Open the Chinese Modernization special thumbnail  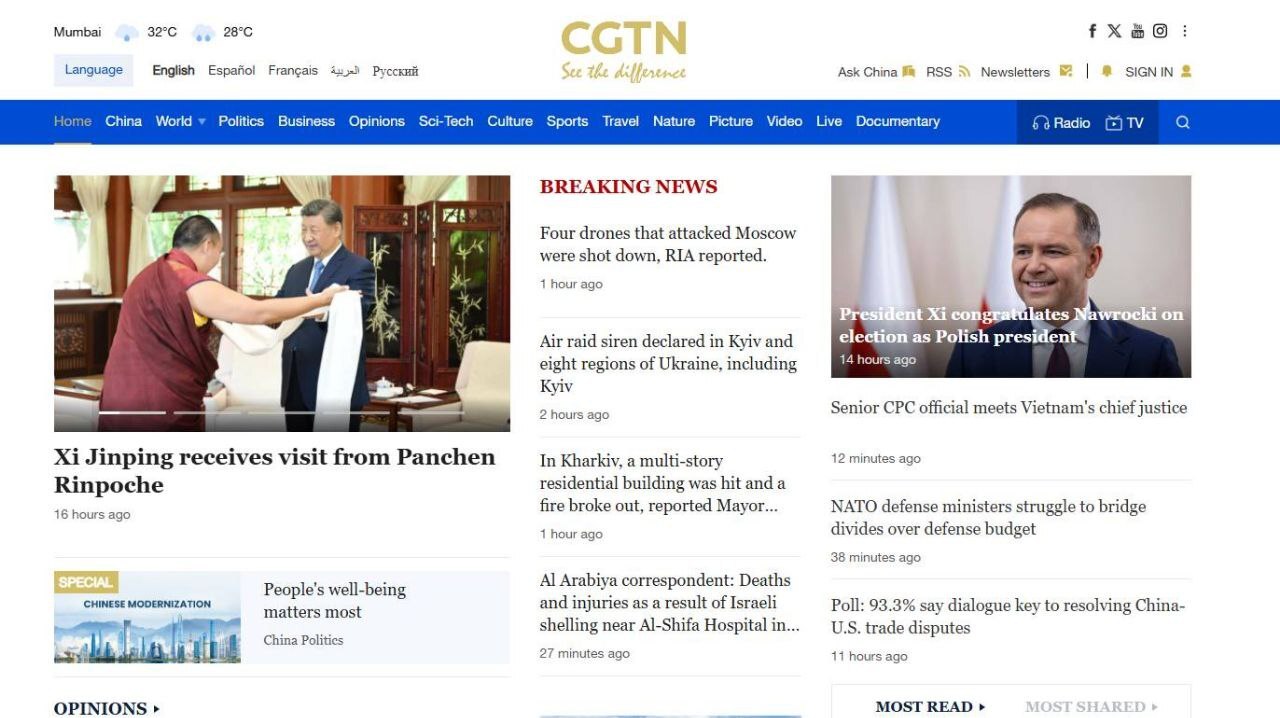[x=147, y=617]
